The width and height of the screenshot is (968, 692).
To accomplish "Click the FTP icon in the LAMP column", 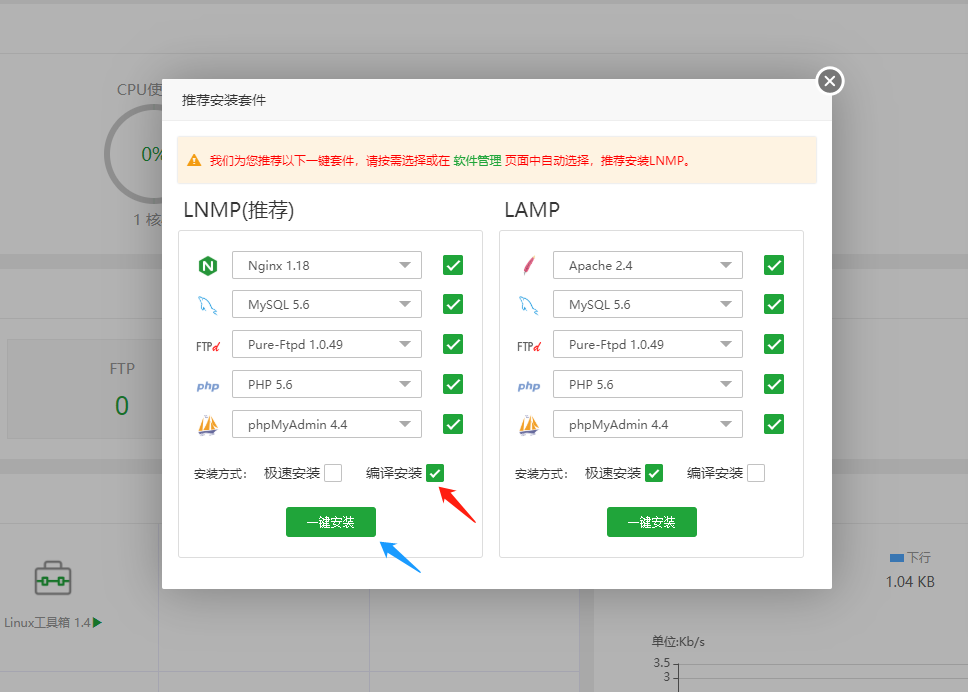I will point(529,346).
